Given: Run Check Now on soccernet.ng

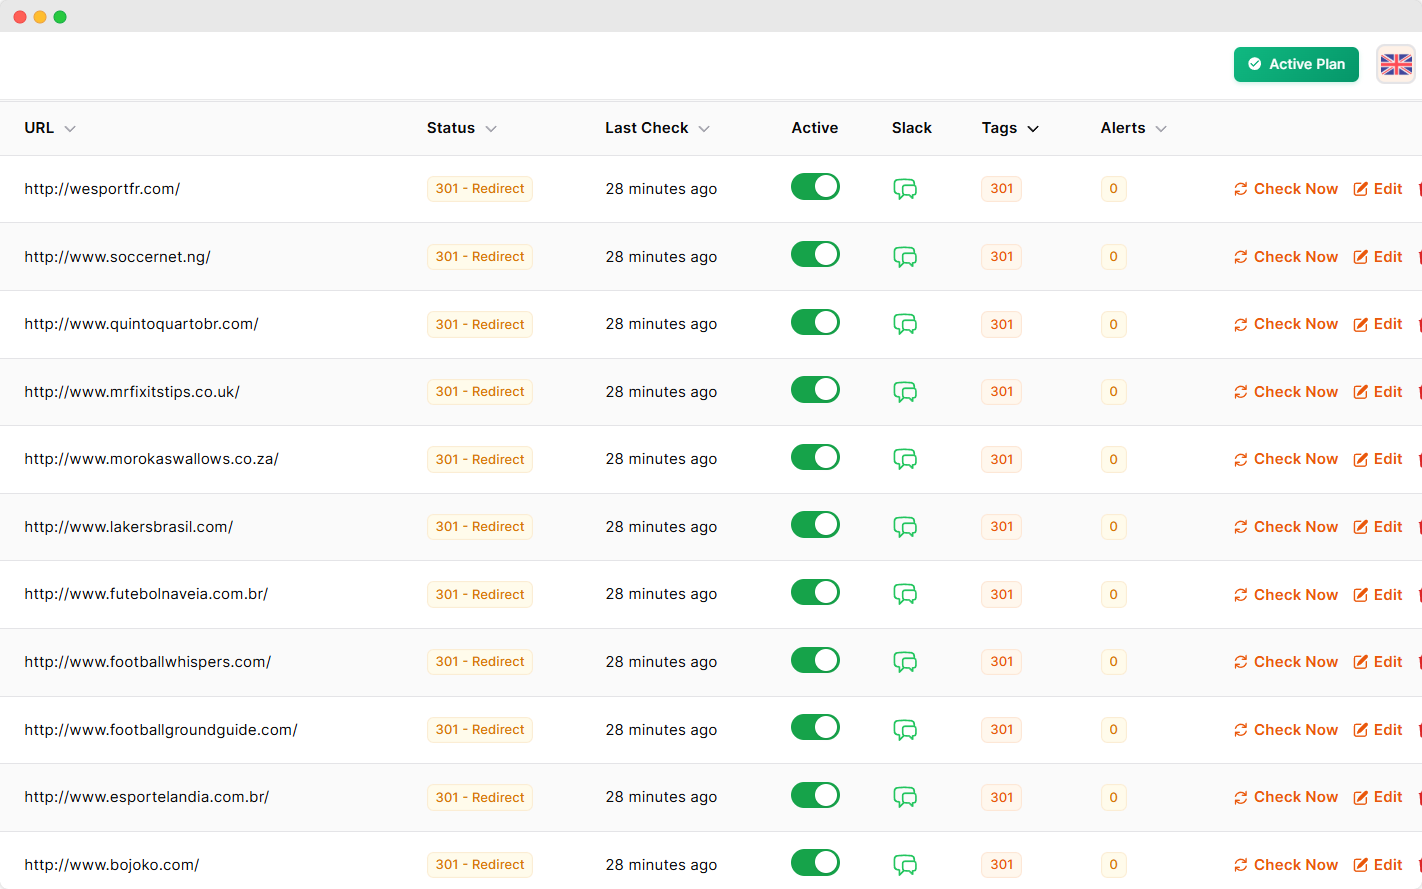Looking at the screenshot, I should (x=1286, y=257).
